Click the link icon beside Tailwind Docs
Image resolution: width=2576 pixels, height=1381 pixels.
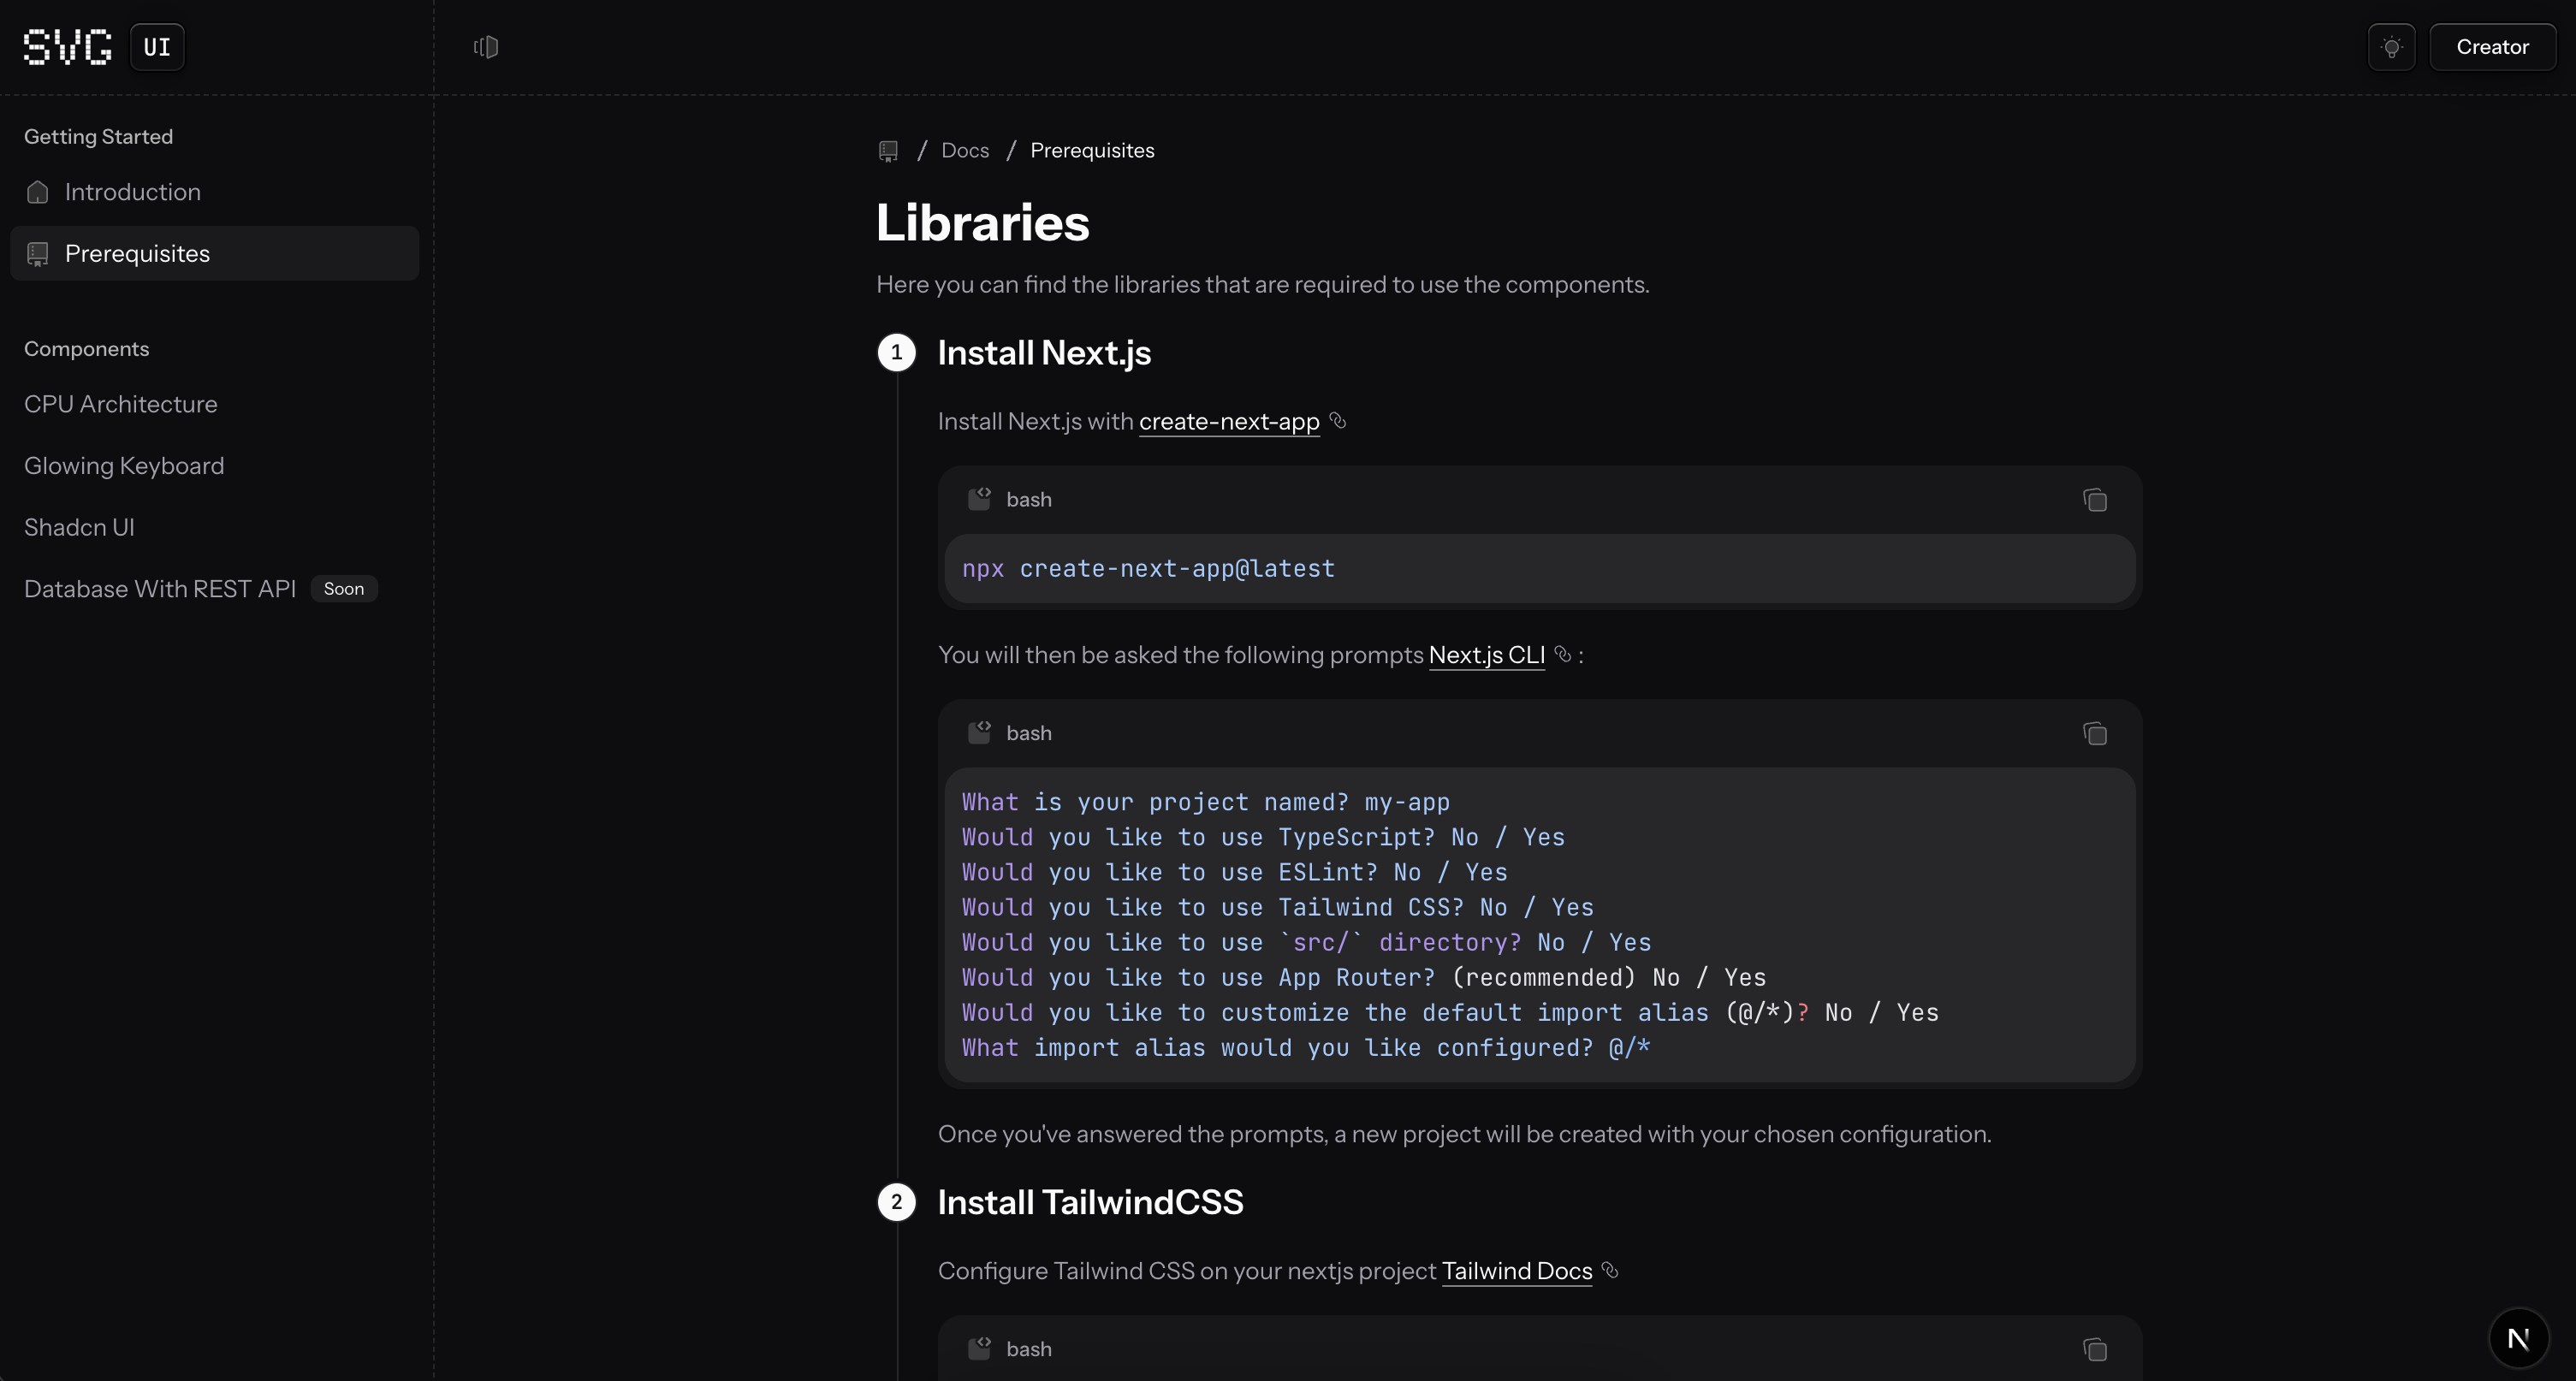(x=1610, y=1271)
